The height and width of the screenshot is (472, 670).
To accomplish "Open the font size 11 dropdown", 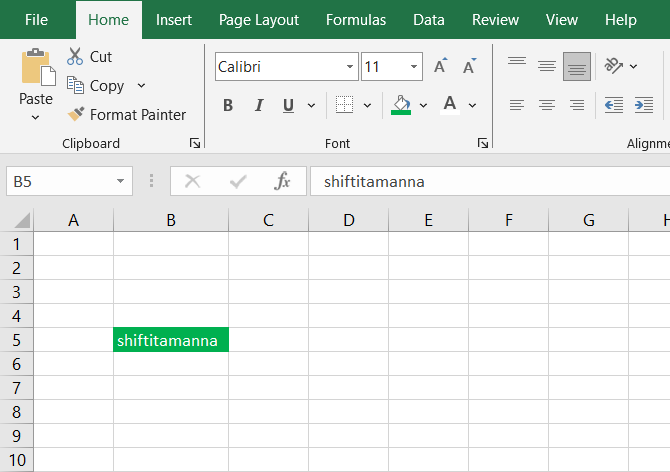I will tap(414, 67).
